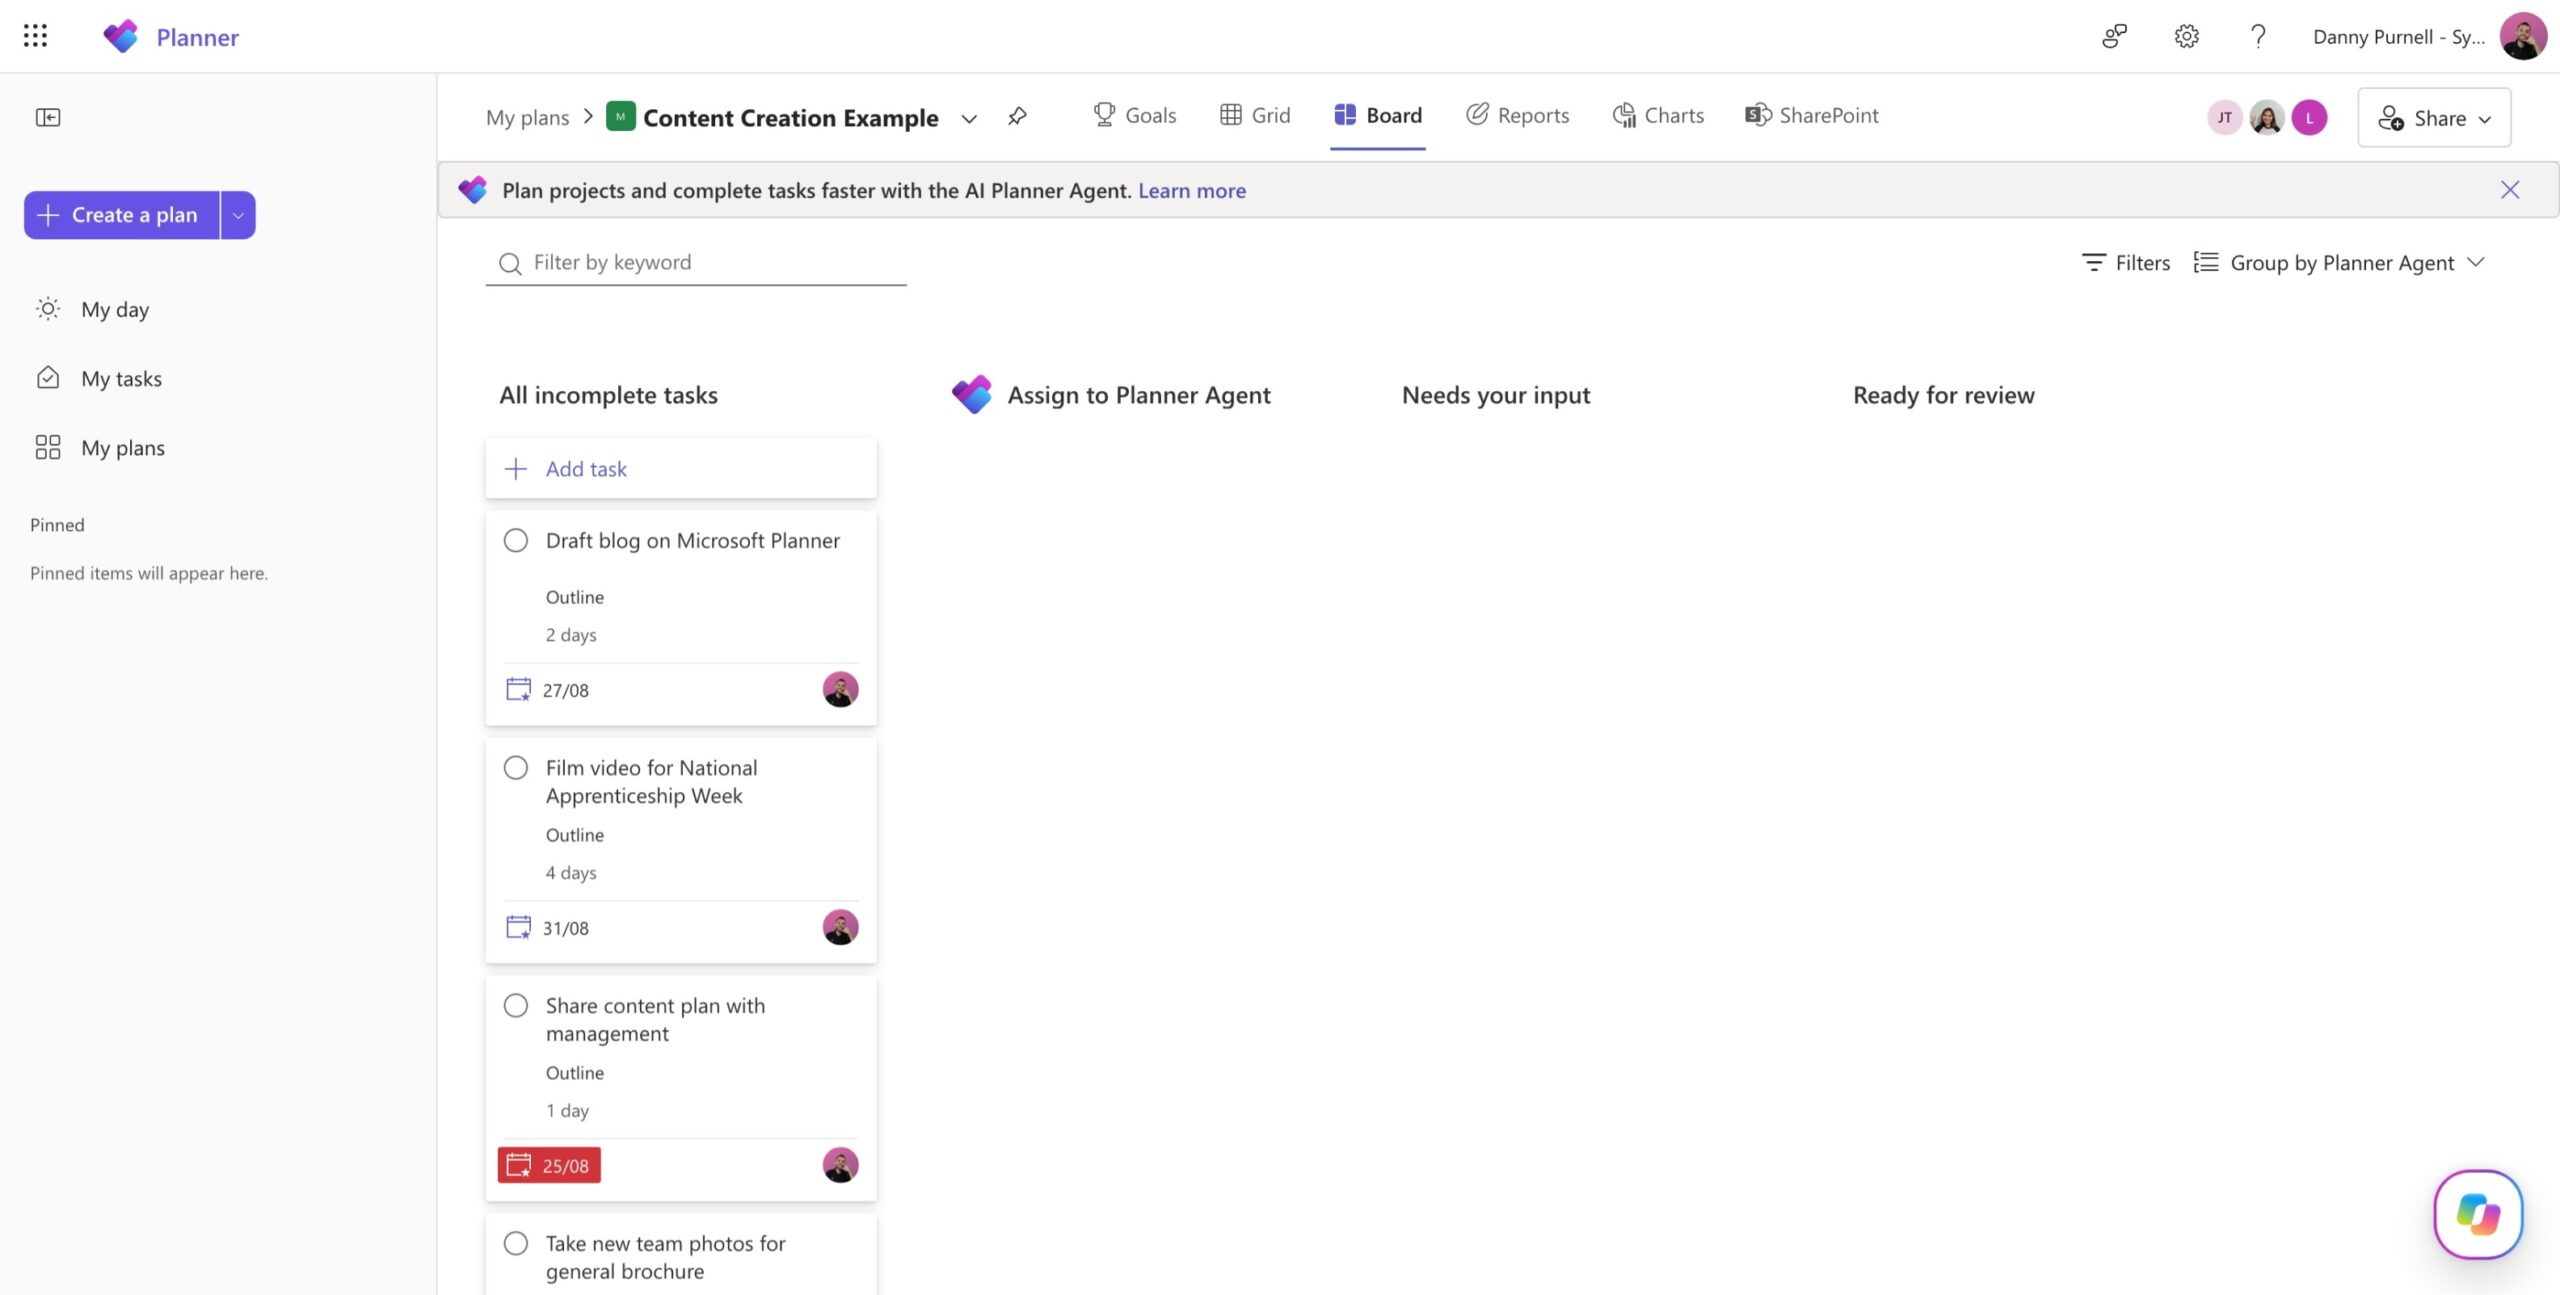
Task: Mark Film video for National Apprenticeship Week complete
Action: pyautogui.click(x=516, y=767)
